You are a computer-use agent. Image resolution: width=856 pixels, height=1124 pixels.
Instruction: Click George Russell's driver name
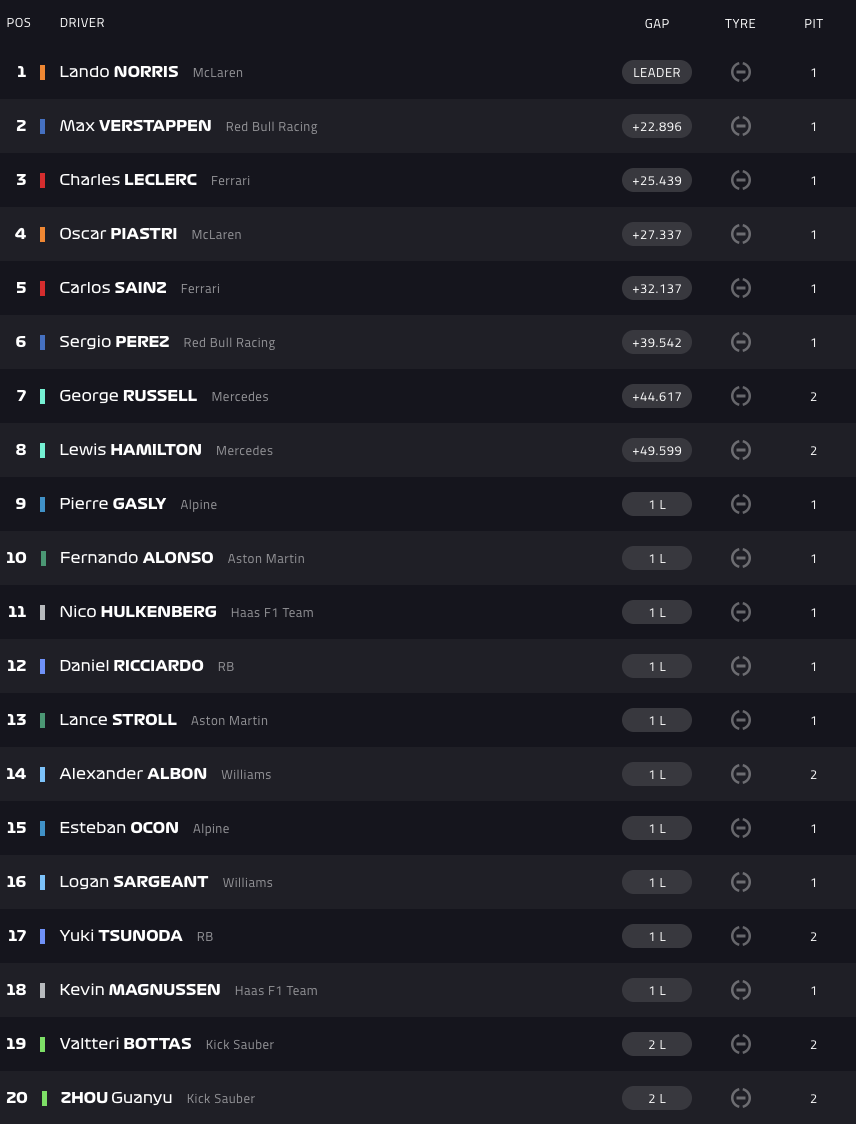(128, 396)
